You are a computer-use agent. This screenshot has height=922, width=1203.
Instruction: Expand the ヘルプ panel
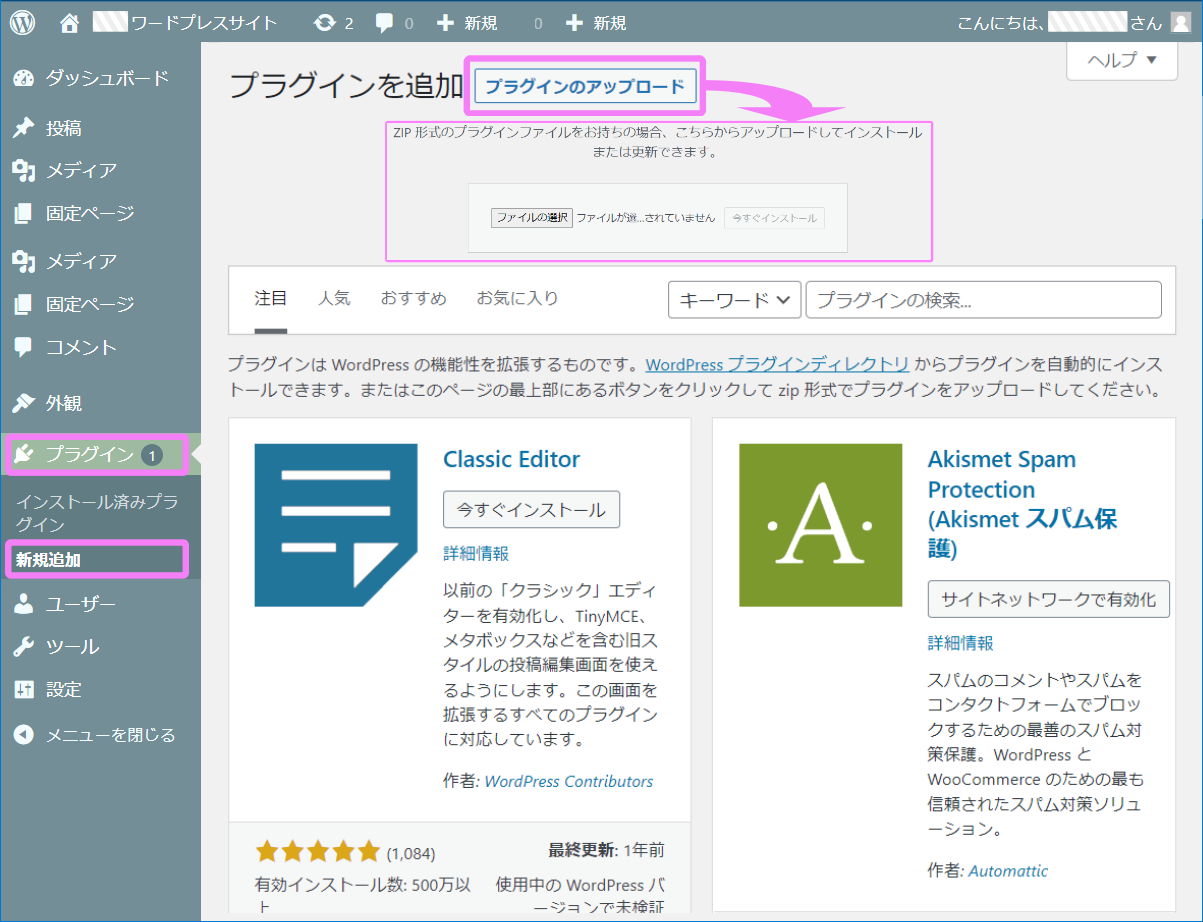(x=1121, y=61)
